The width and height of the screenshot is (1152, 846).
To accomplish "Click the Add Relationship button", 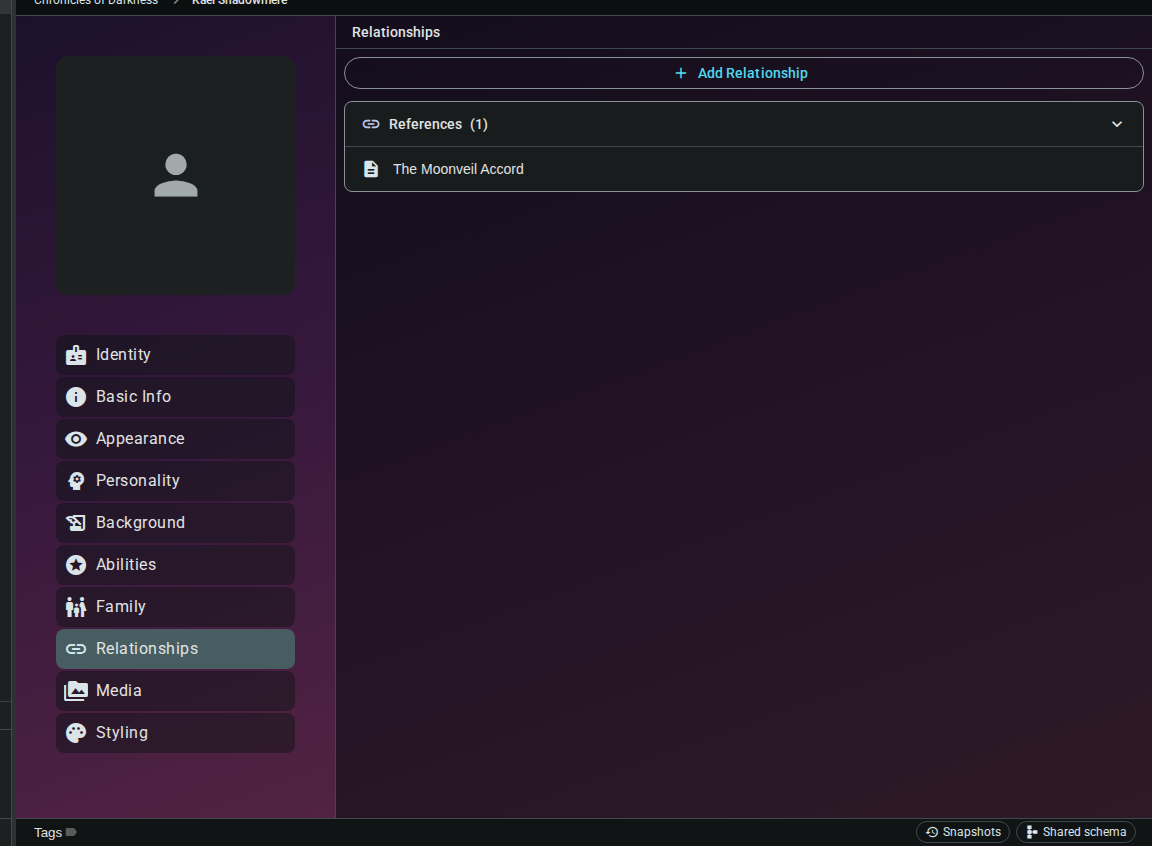I will click(744, 73).
